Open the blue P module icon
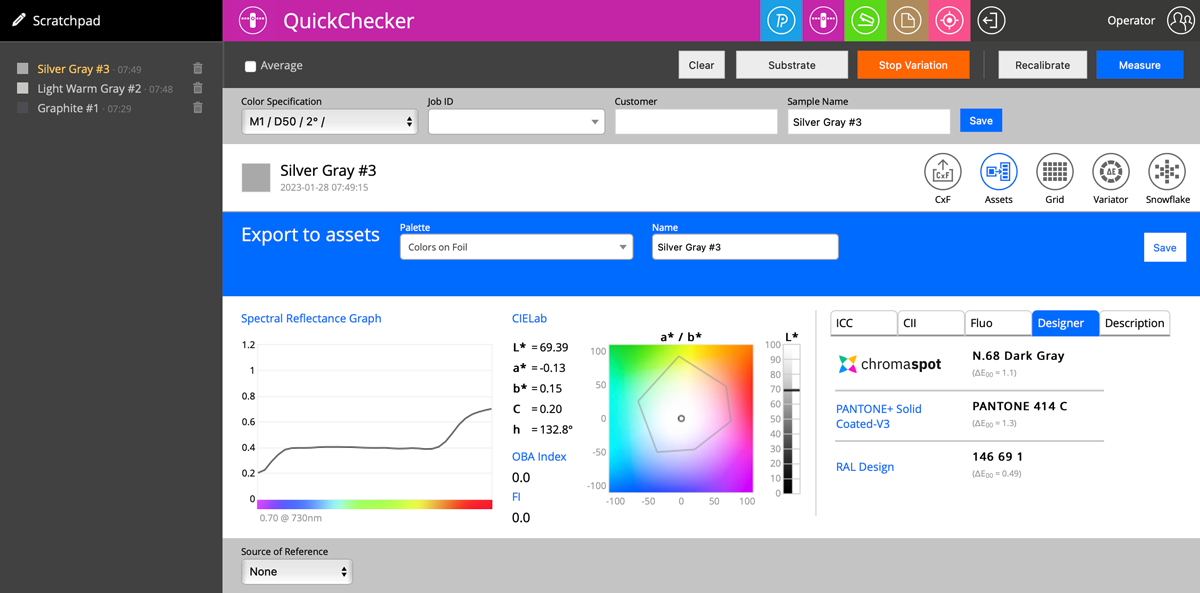Viewport: 1200px width, 593px height. (x=780, y=20)
